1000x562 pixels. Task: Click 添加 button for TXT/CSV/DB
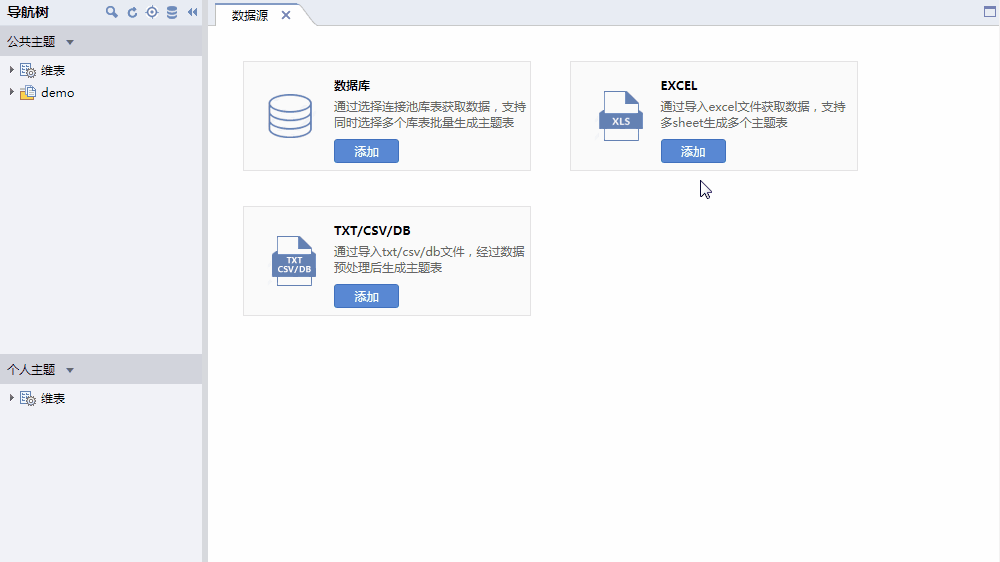(366, 296)
